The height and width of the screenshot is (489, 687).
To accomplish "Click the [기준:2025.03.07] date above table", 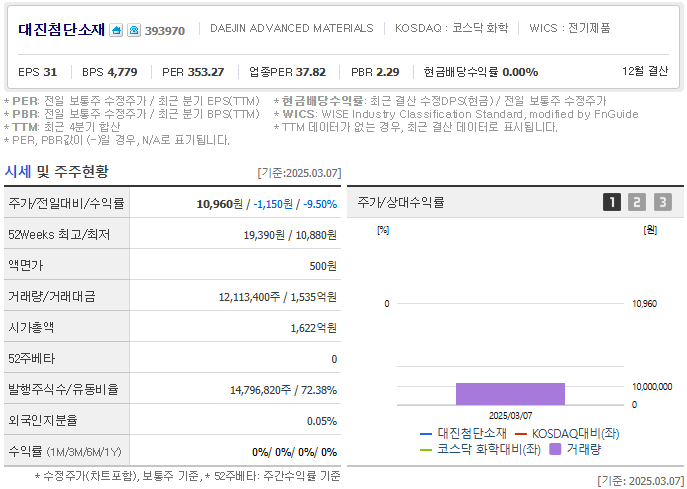I will pos(299,173).
